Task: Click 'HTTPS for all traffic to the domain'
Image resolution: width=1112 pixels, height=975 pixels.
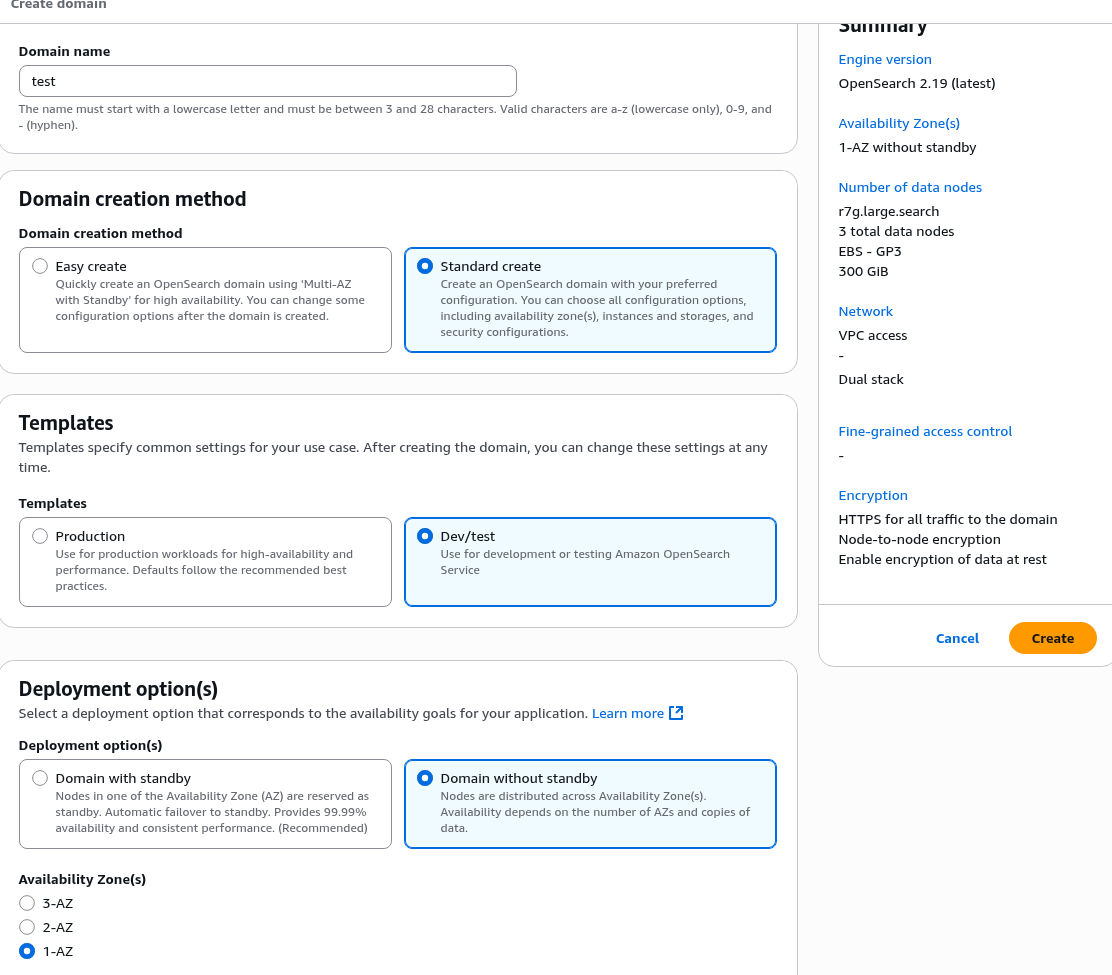Action: [x=947, y=519]
